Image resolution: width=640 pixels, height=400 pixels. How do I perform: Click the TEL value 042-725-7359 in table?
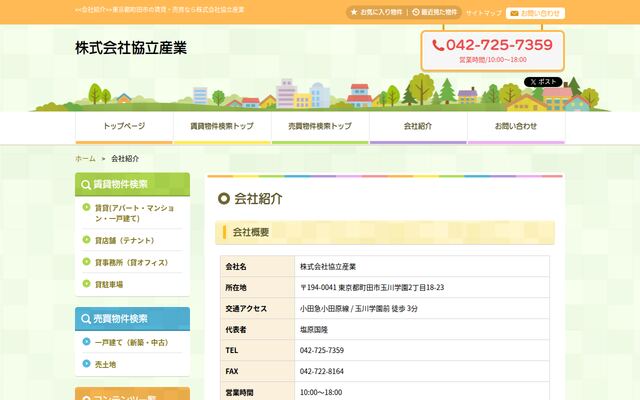point(322,350)
